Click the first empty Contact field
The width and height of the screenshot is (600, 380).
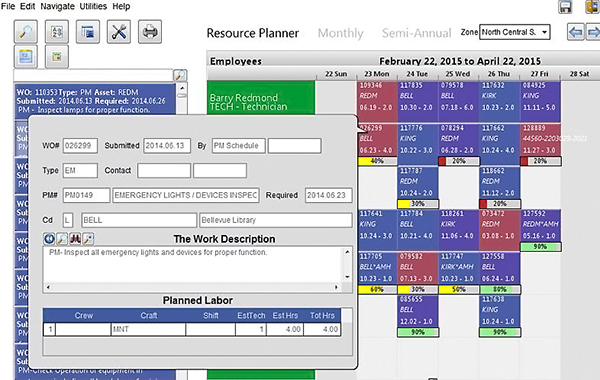coord(164,171)
